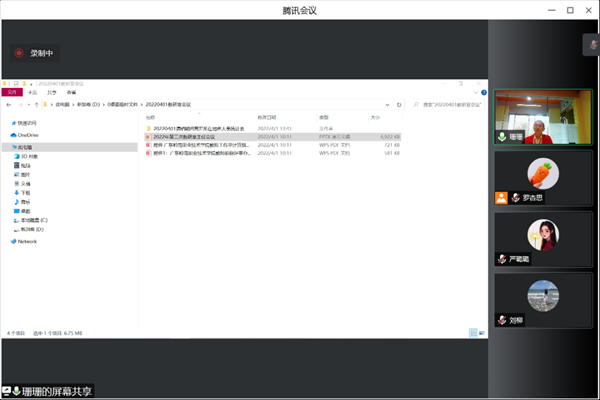Select 罗吉思's carrot avatar
The height and width of the screenshot is (400, 600).
pyautogui.click(x=542, y=173)
